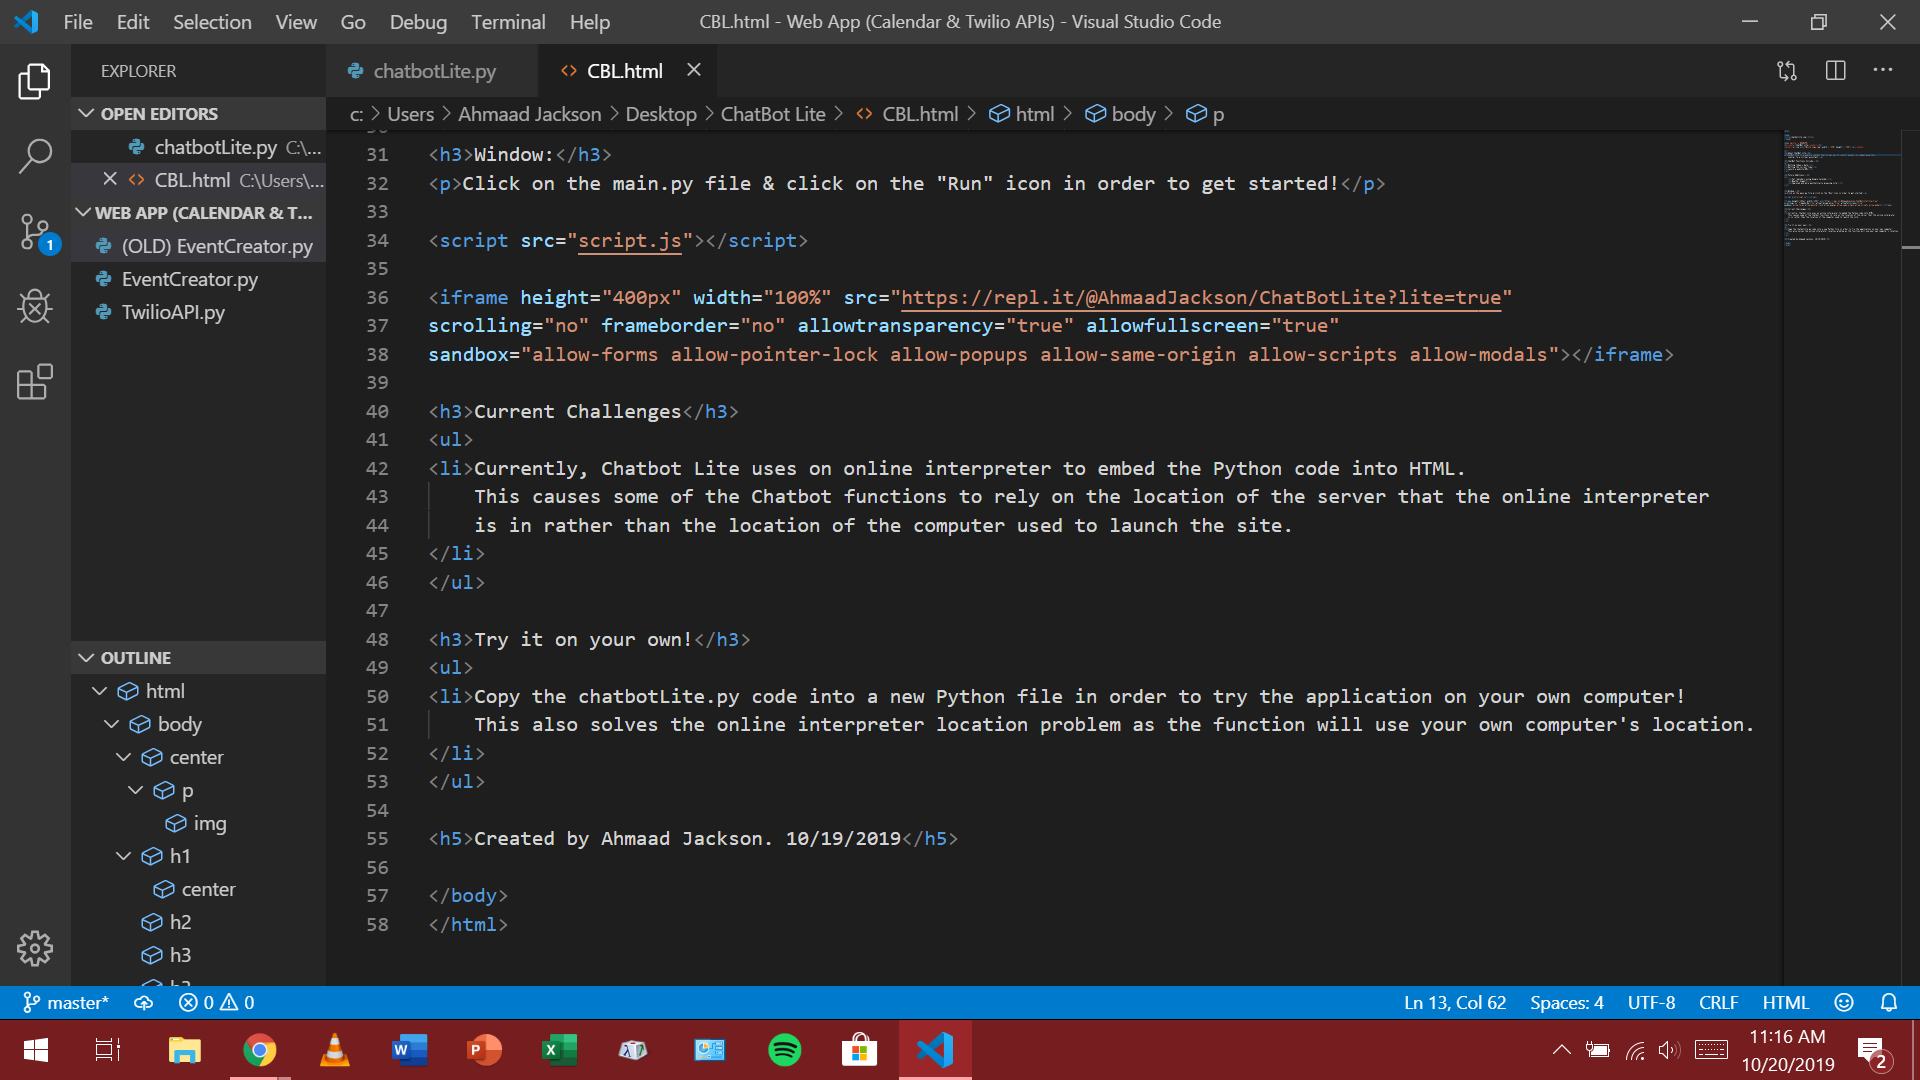Collapse the Outline panel section
The image size is (1920, 1080).
(87, 658)
